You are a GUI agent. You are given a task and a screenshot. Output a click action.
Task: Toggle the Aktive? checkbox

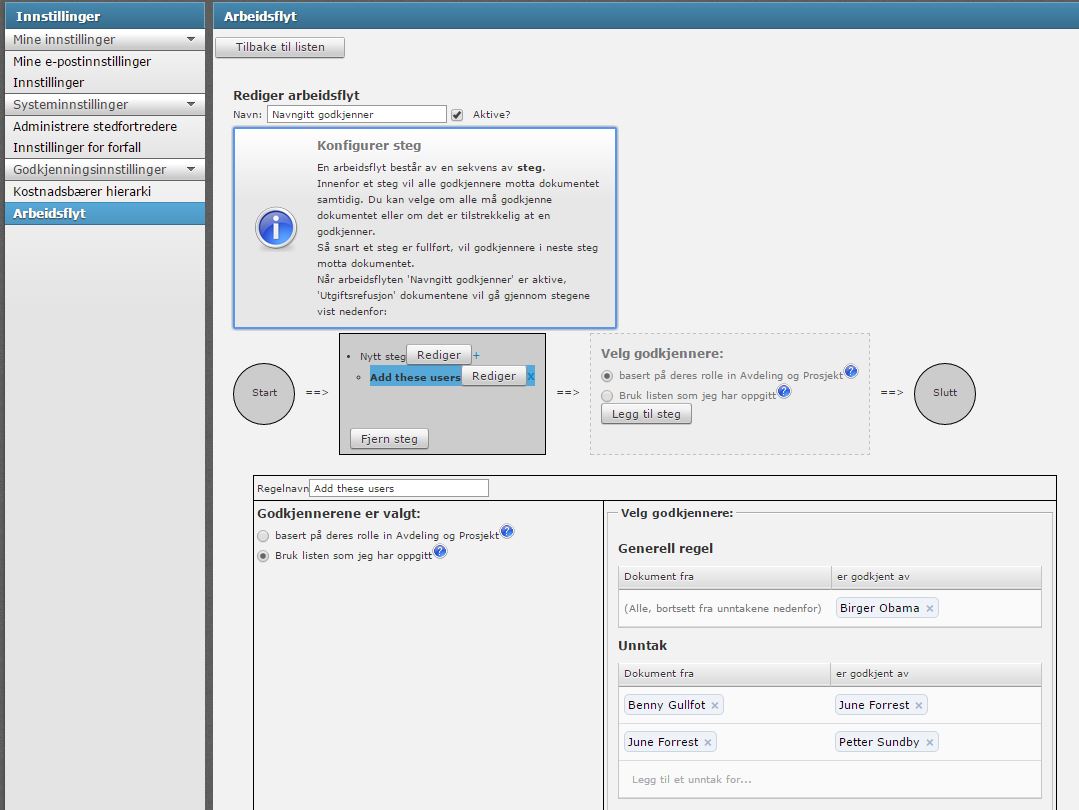tap(457, 115)
